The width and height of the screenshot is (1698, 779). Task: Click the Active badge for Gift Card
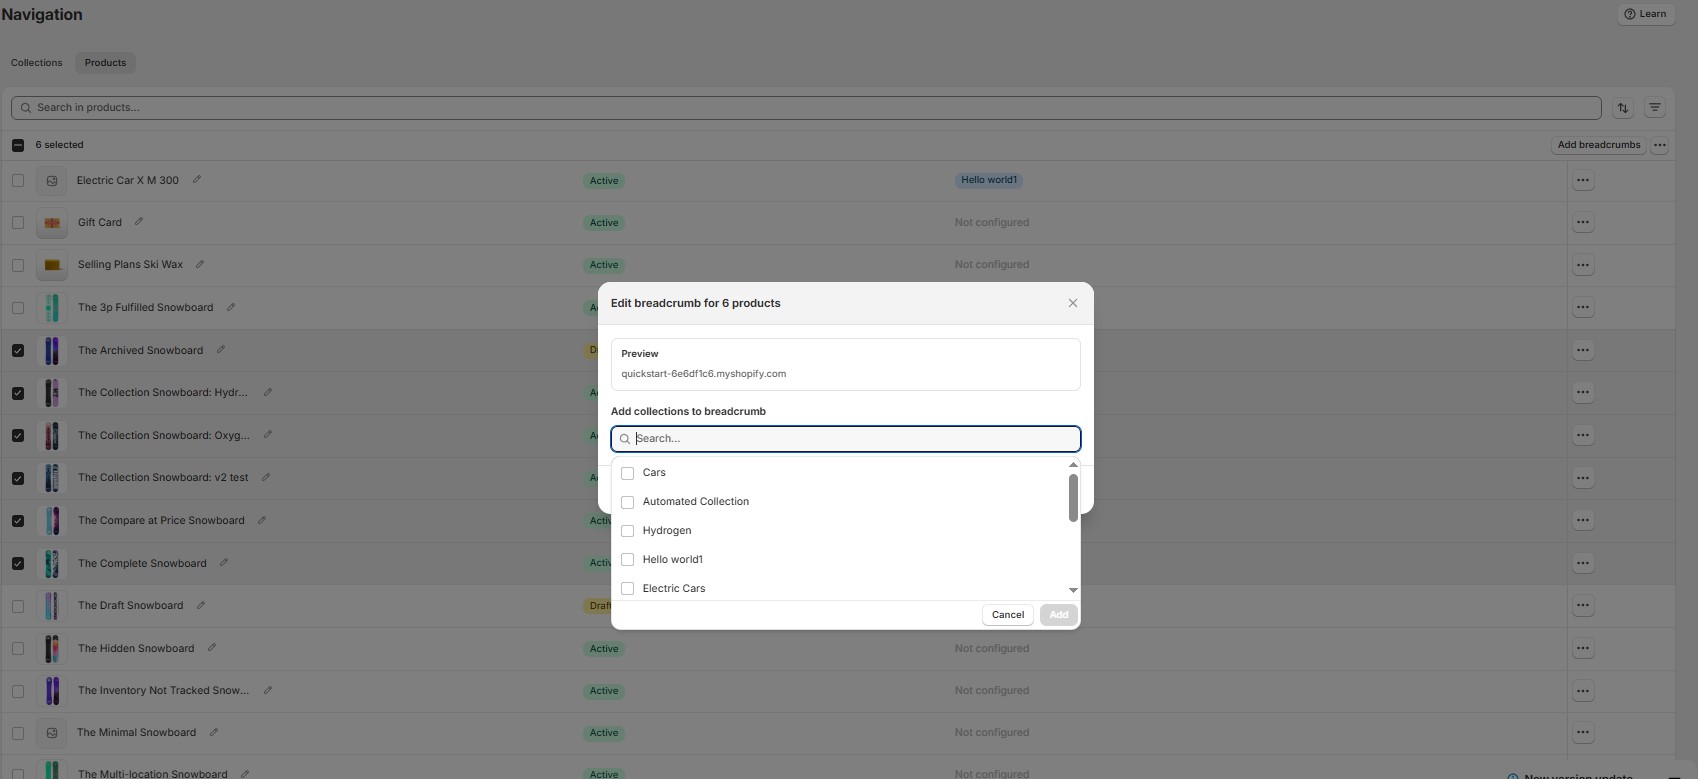tap(604, 223)
